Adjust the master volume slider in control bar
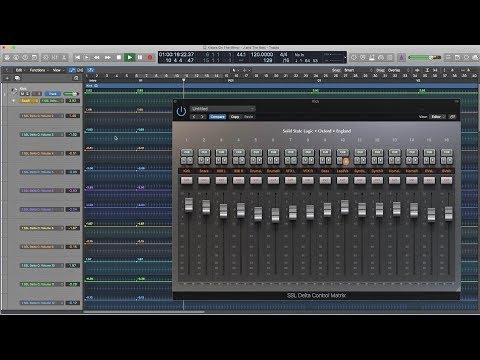Image resolution: width=480 pixels, height=360 pixels. [x=425, y=57]
